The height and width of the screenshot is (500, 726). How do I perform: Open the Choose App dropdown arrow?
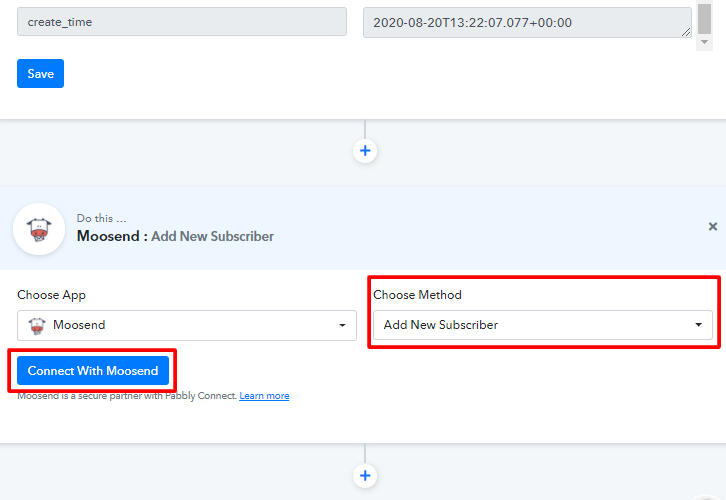342,325
